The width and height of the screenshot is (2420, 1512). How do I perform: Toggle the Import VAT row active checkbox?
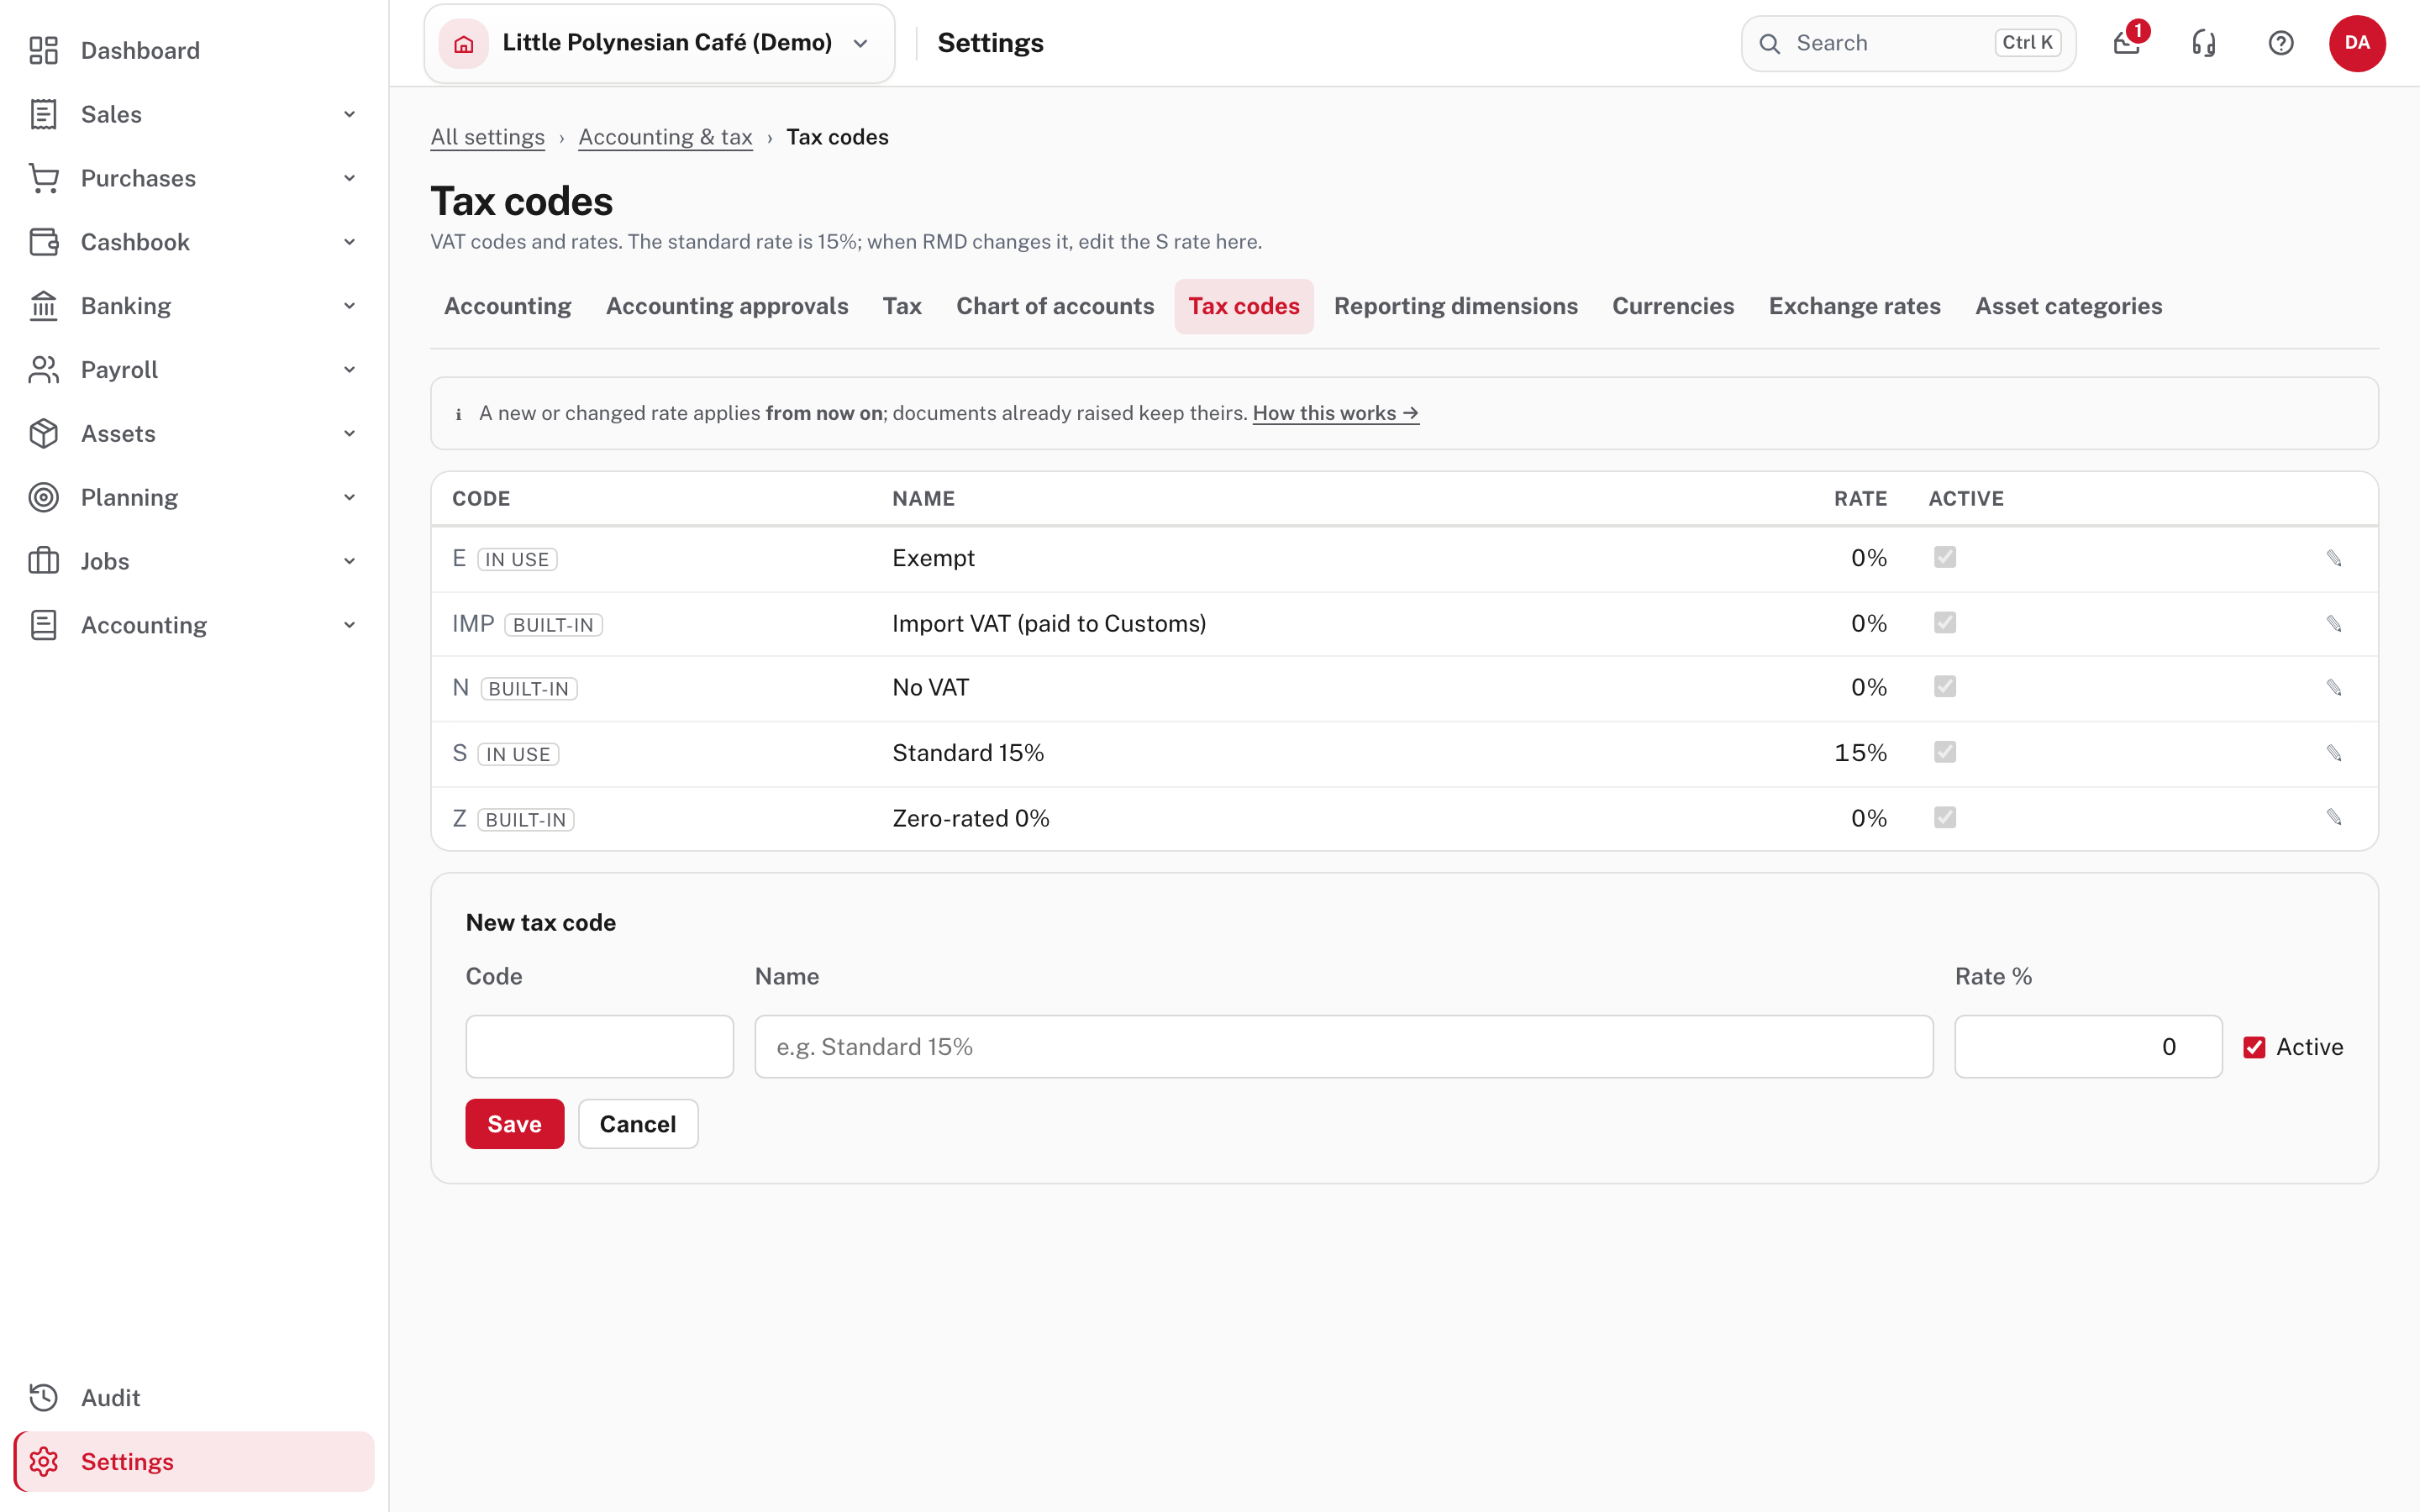click(x=1945, y=623)
